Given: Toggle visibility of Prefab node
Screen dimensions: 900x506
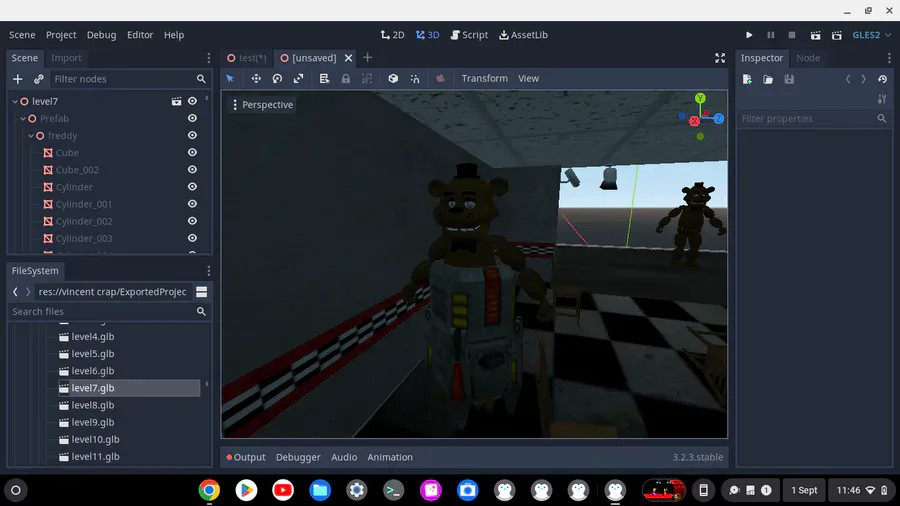Looking at the screenshot, I should coord(192,118).
